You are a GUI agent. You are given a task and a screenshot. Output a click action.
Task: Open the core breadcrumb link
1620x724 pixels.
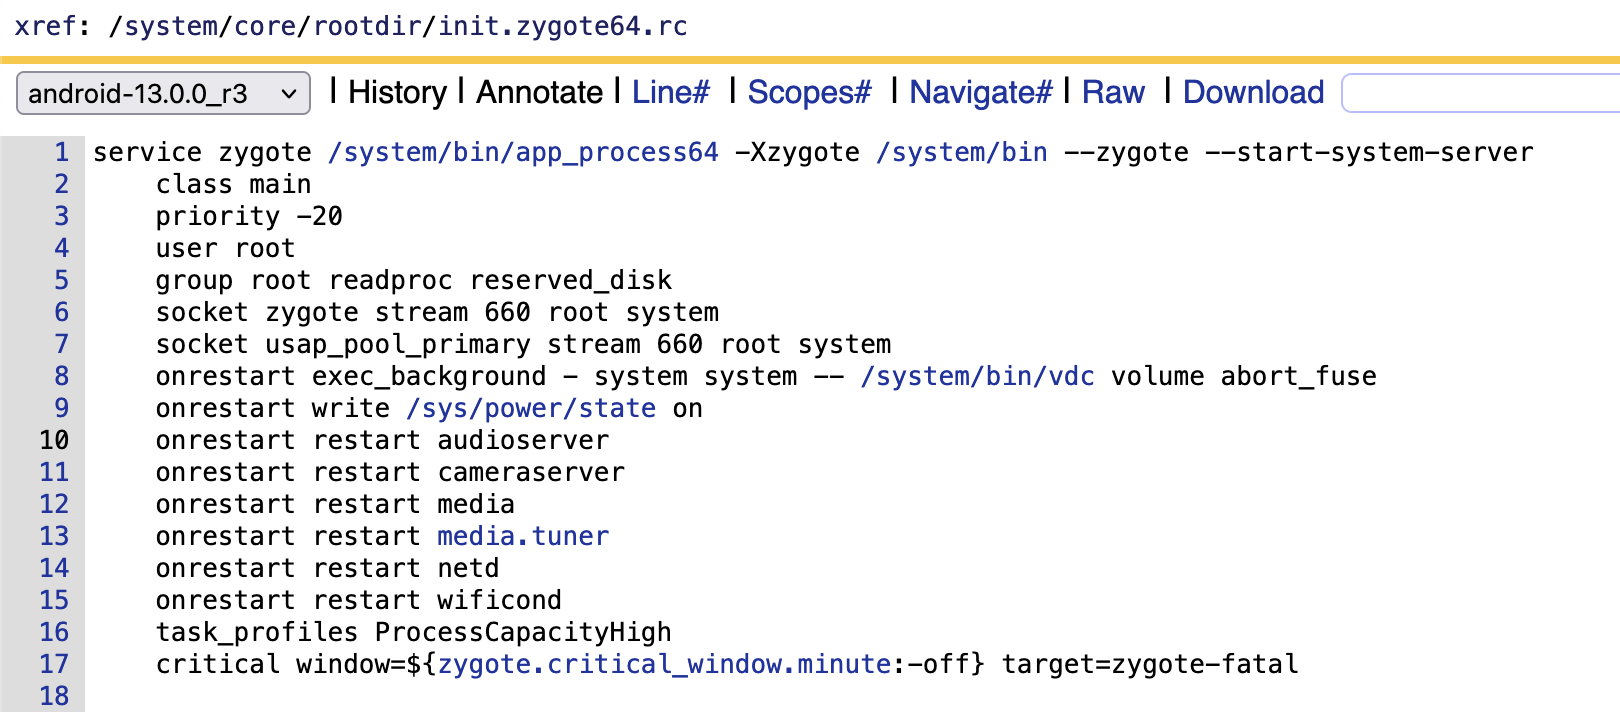pyautogui.click(x=264, y=26)
